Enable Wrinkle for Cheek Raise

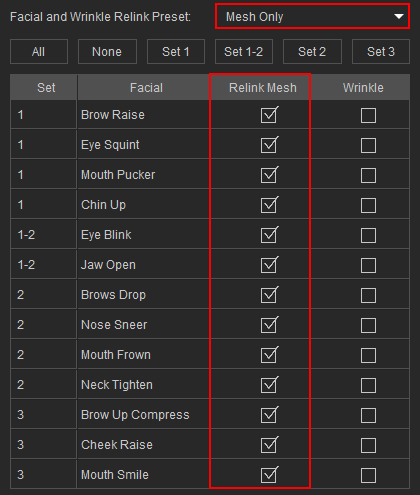[368, 445]
